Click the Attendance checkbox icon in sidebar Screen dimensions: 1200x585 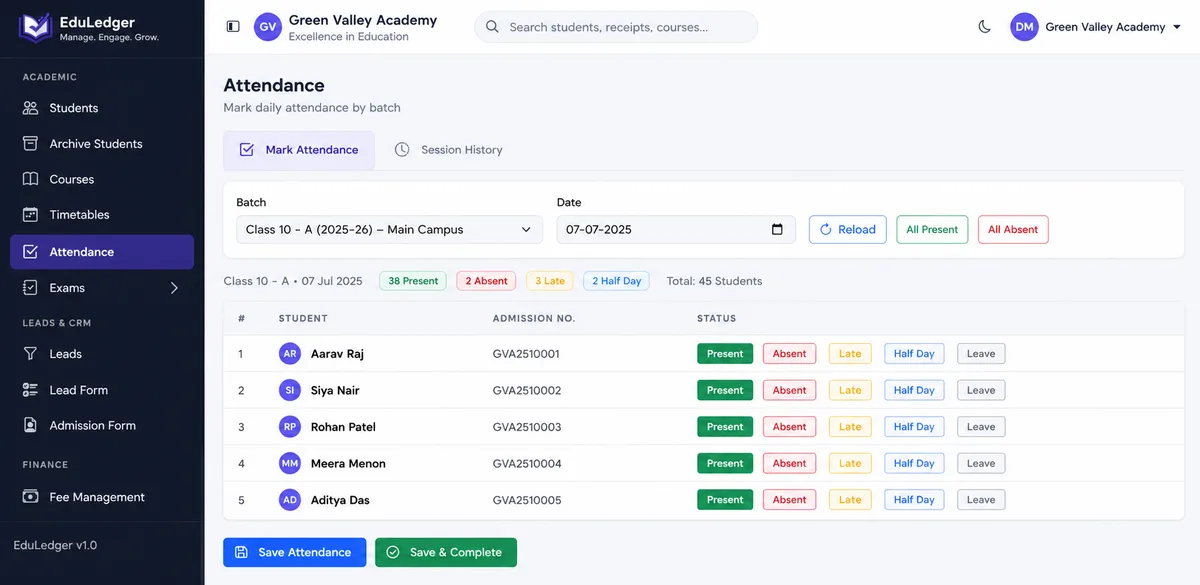click(x=30, y=252)
